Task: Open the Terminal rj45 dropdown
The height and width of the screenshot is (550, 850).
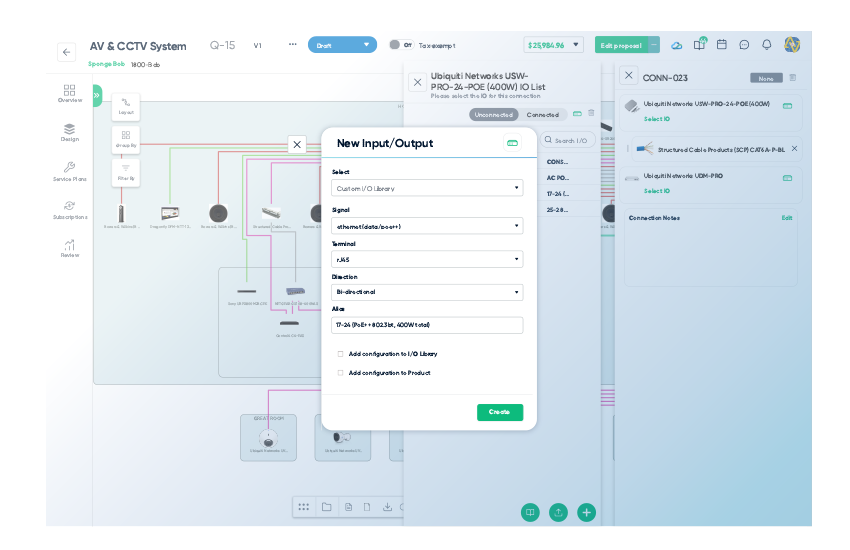Action: (x=427, y=259)
